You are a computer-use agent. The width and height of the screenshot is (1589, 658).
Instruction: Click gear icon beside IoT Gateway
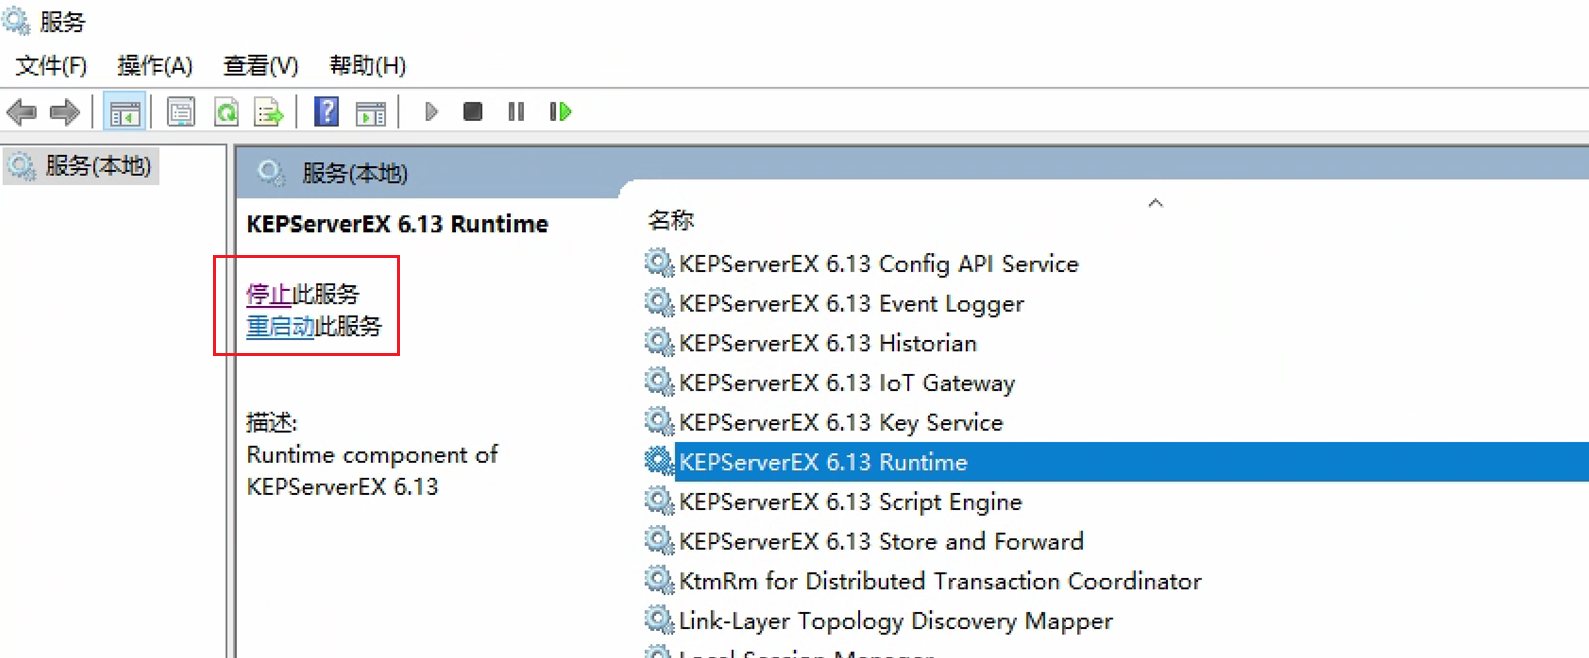[x=659, y=382]
